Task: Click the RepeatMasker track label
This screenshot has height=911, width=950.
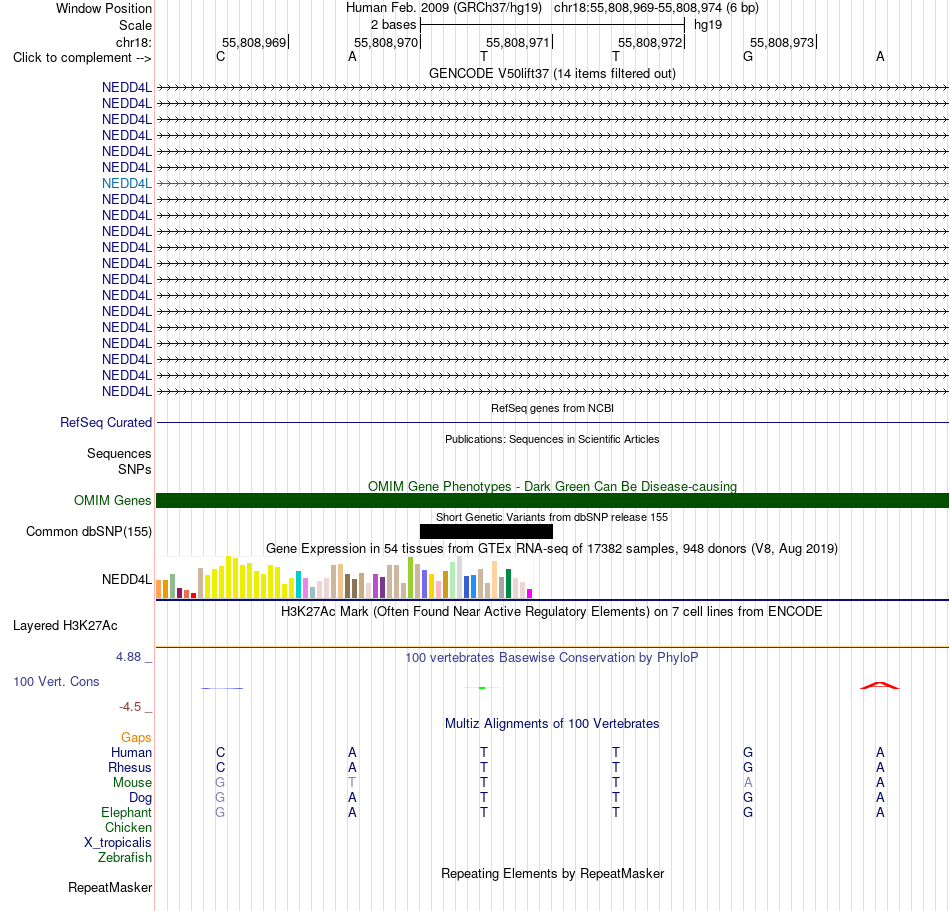Action: [110, 887]
